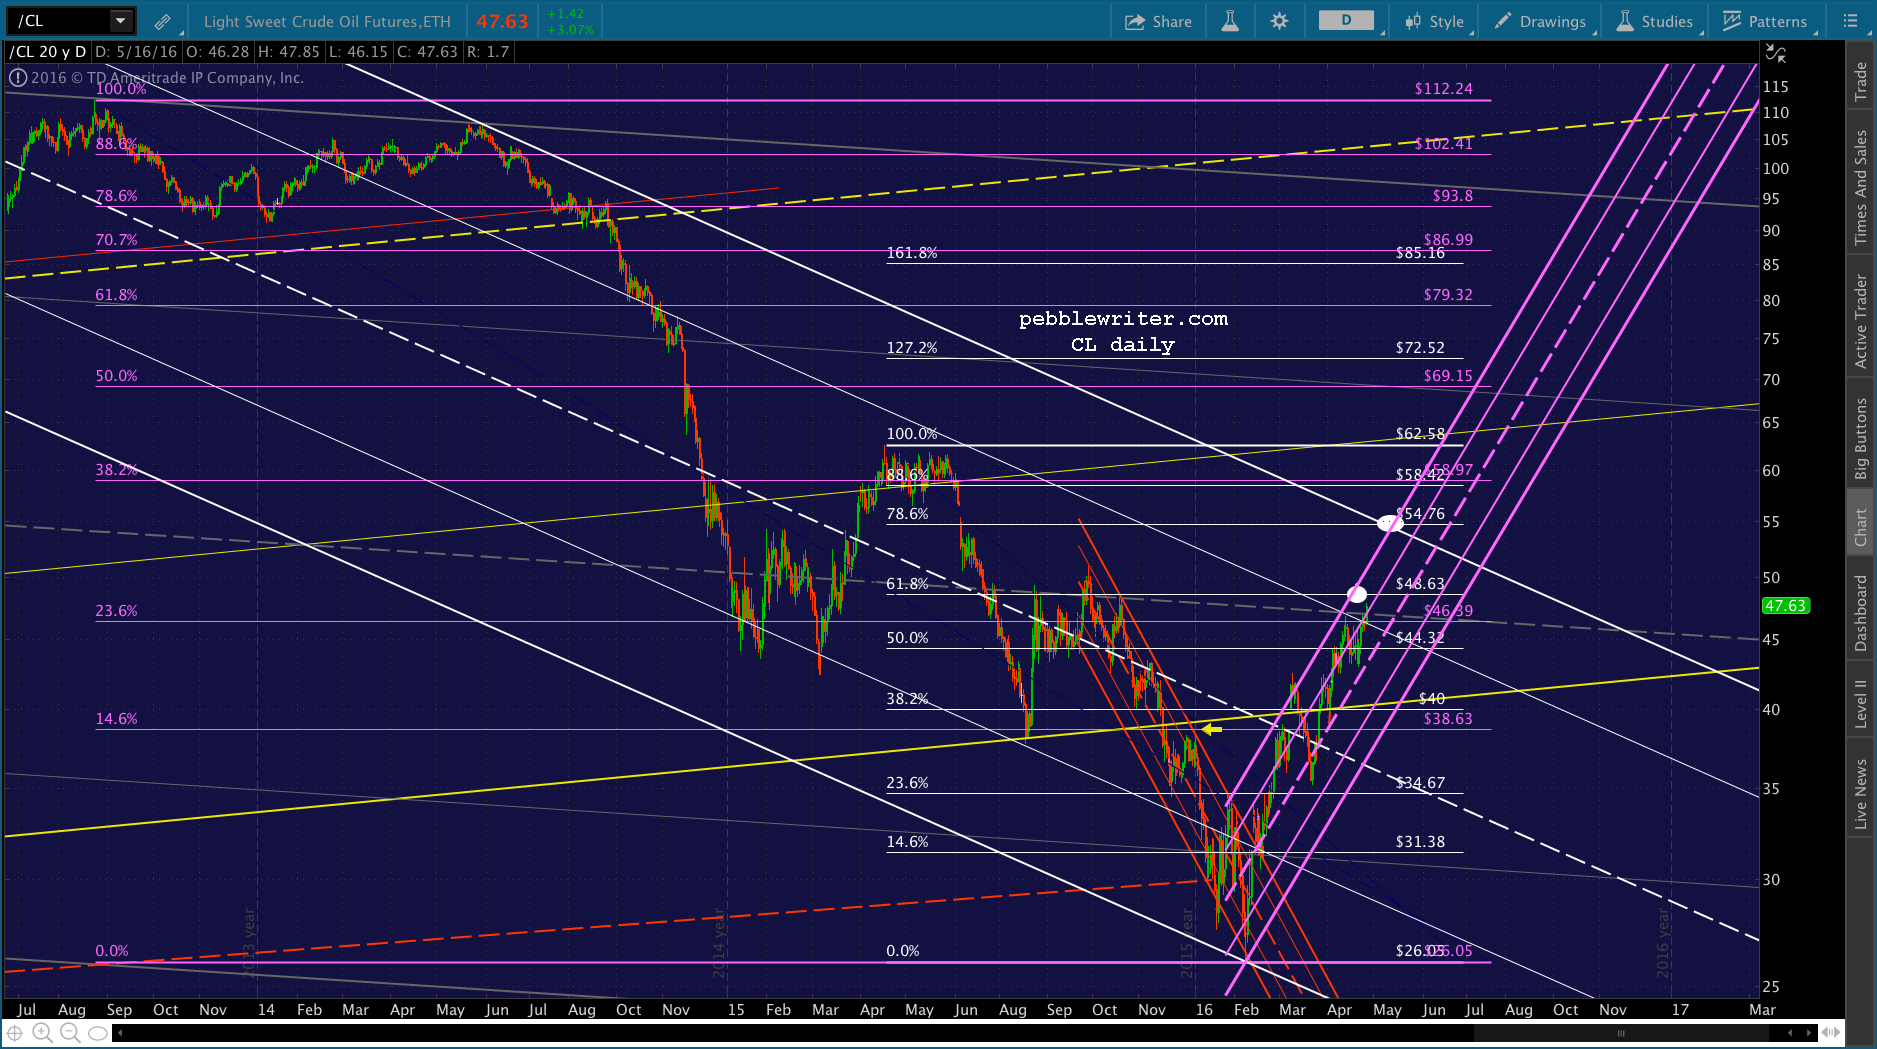The height and width of the screenshot is (1049, 1877).
Task: Open the symbol link (chain) selector
Action: [162, 21]
